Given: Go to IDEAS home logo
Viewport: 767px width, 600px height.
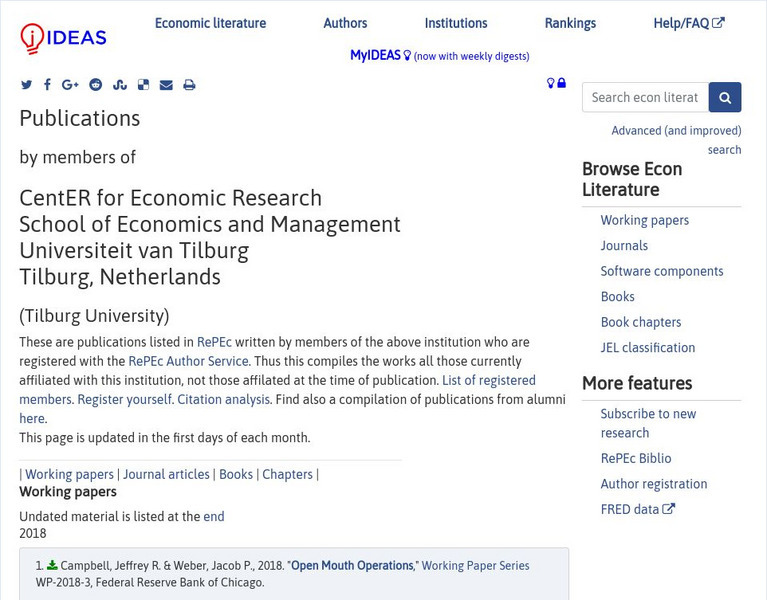Looking at the screenshot, I should coord(63,38).
